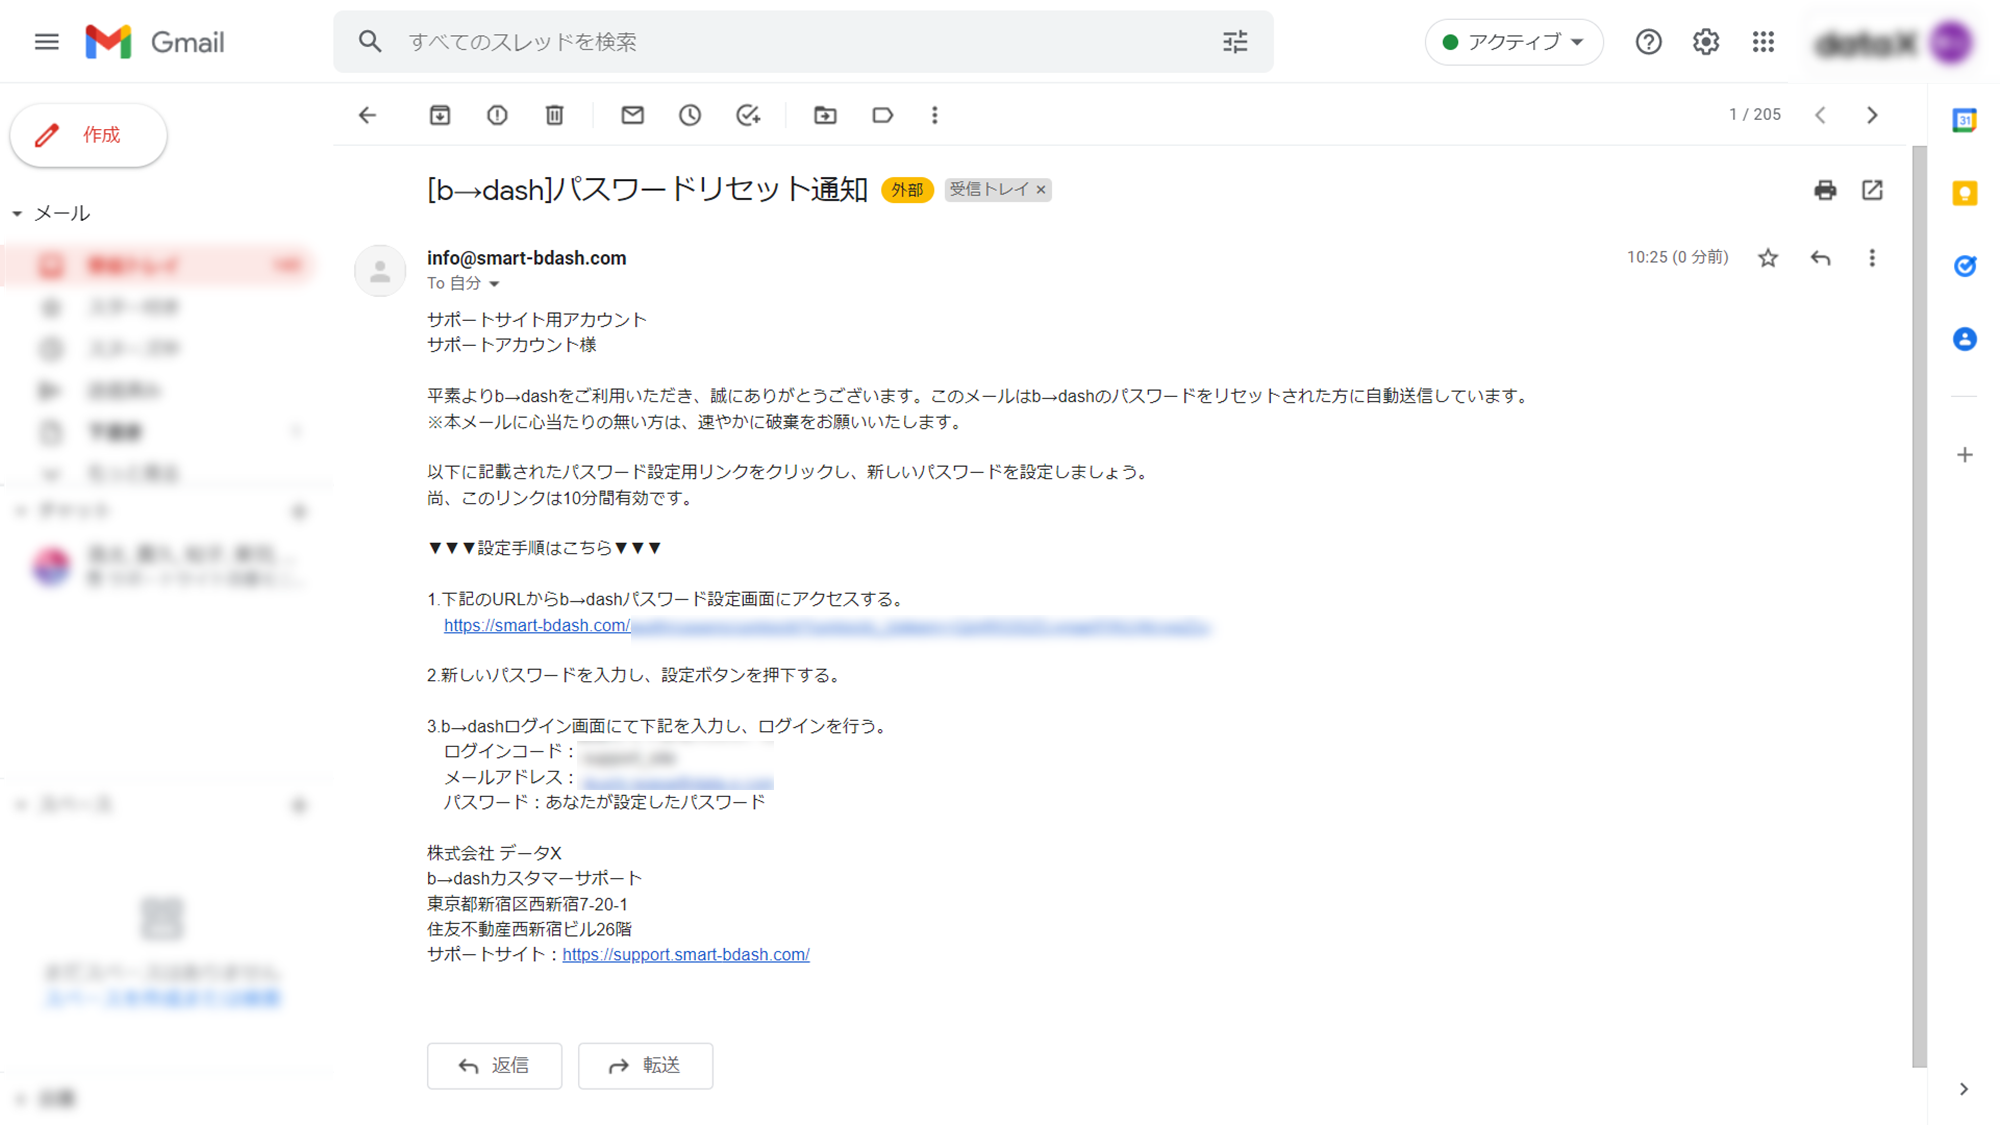Open more actions in toolbar
This screenshot has height=1125, width=2000.
pos(935,115)
